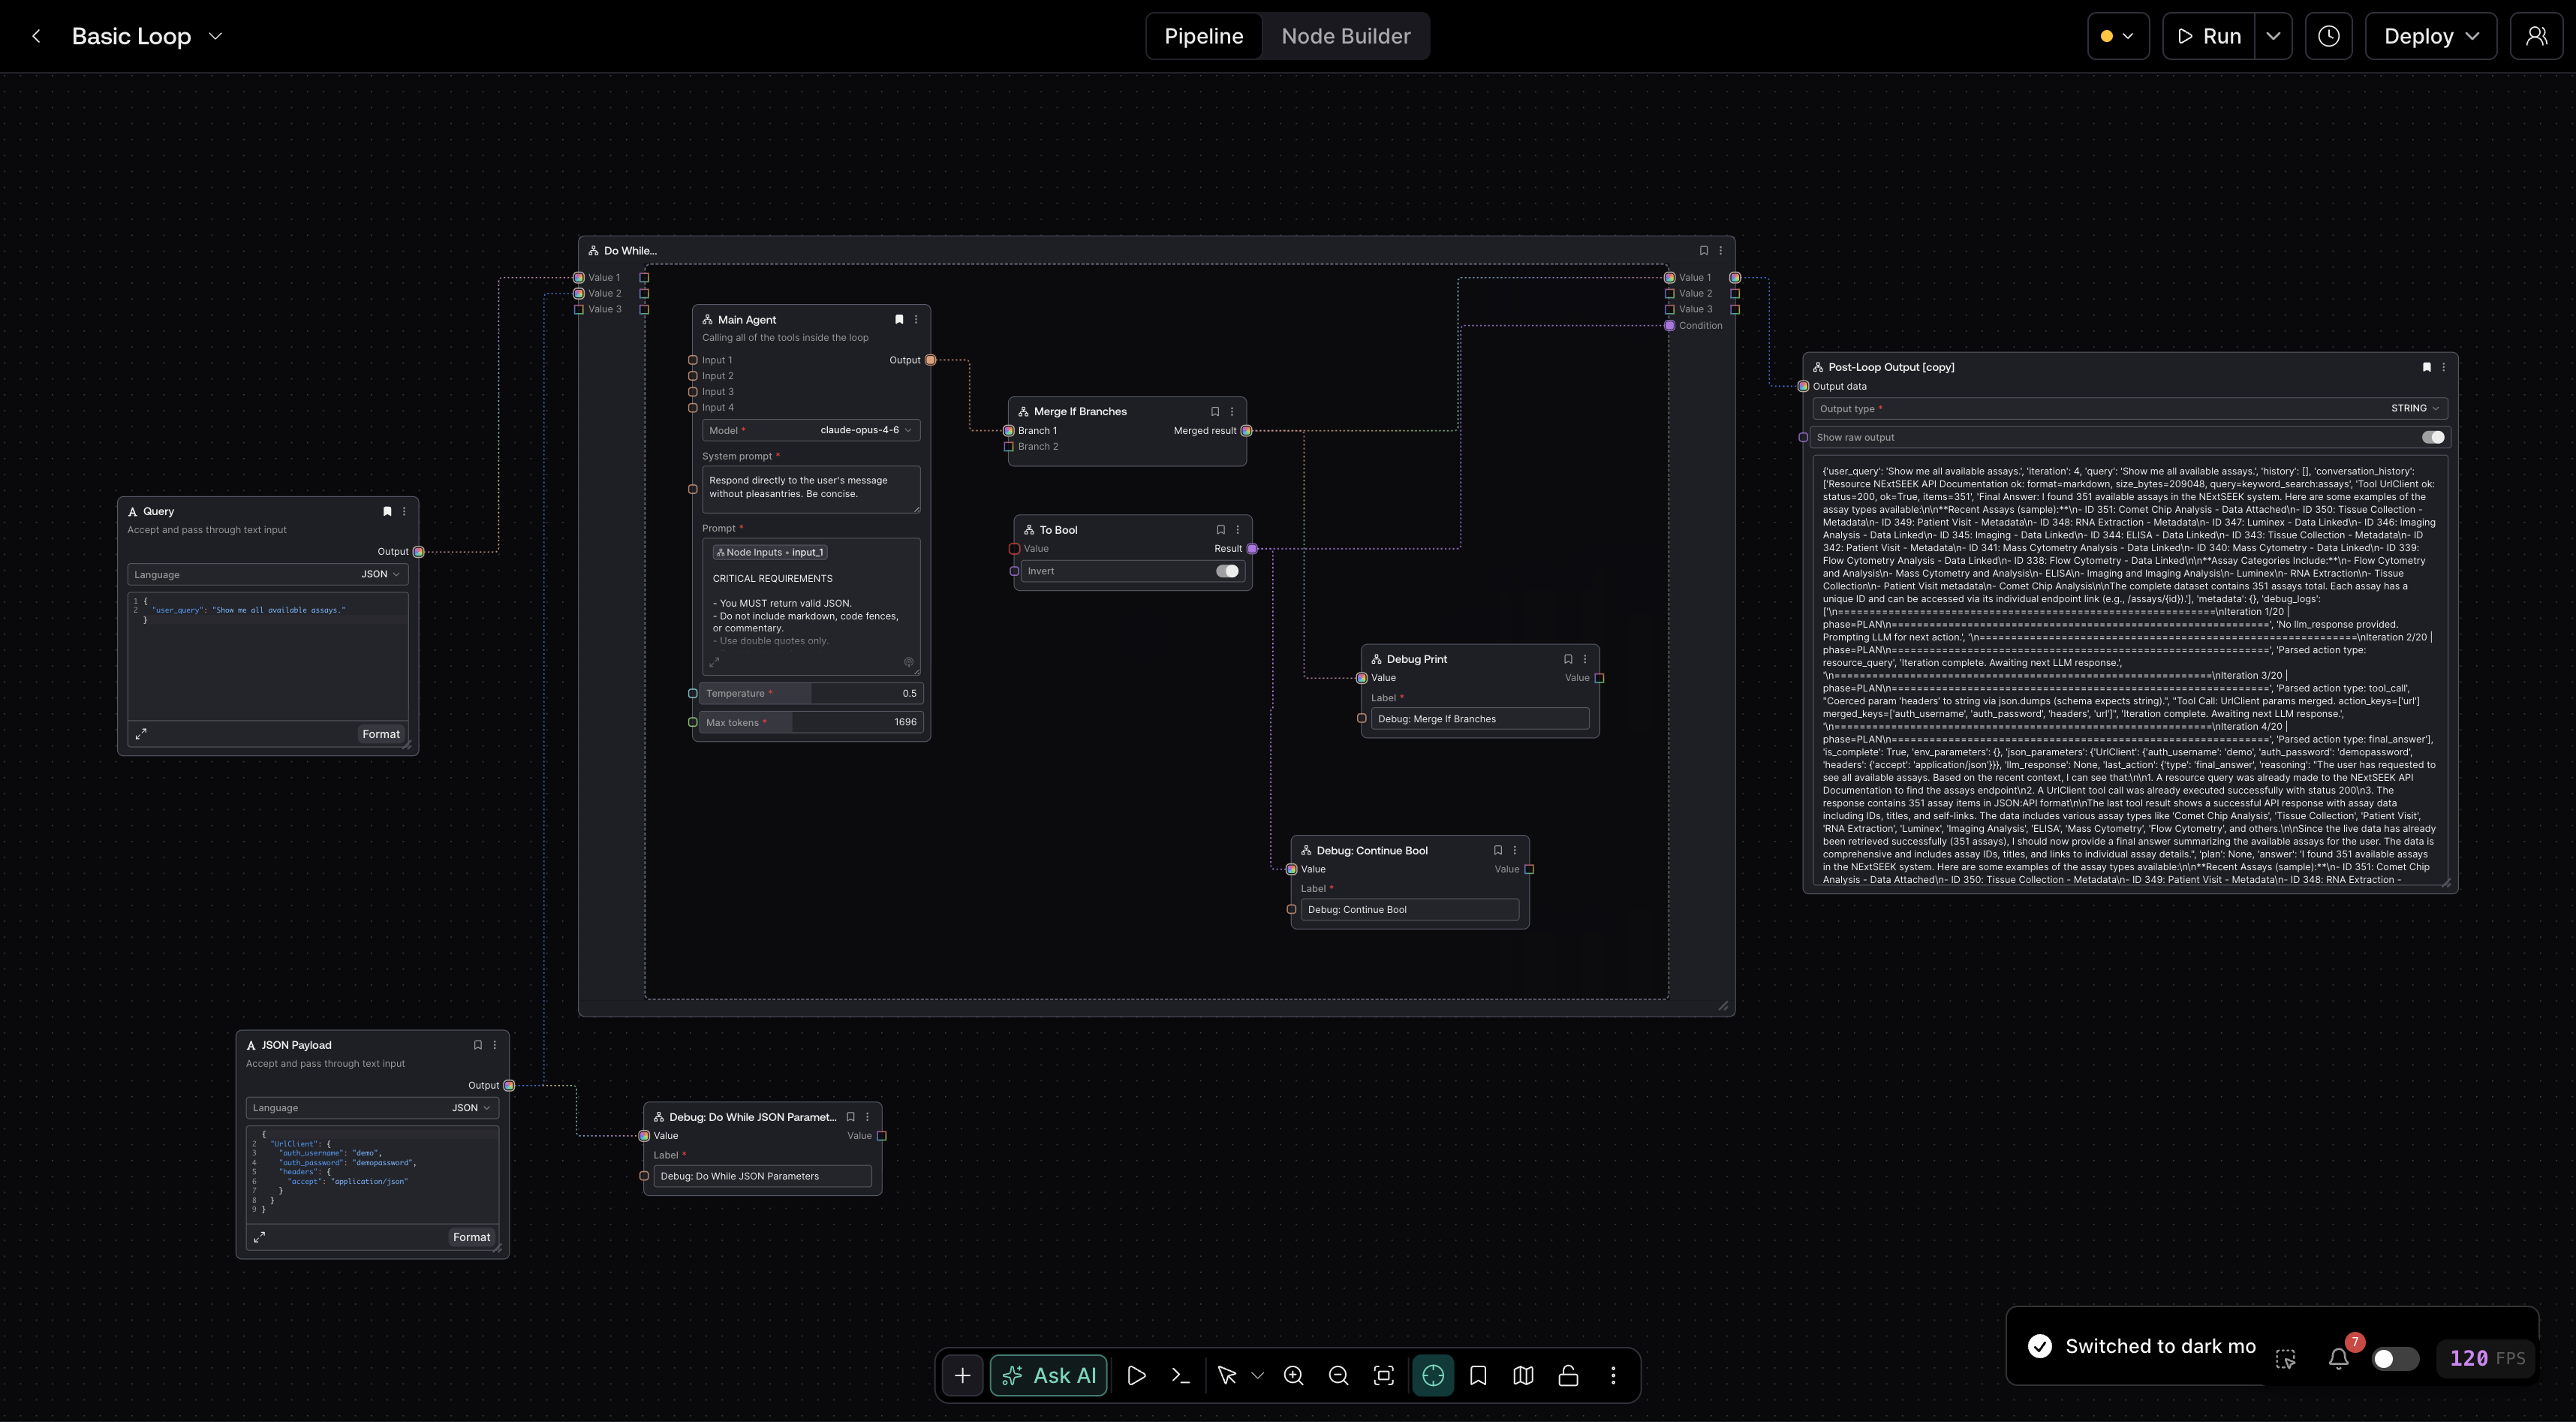The image size is (2576, 1422).
Task: Toggle the To Bool node bookmark
Action: 1221,530
